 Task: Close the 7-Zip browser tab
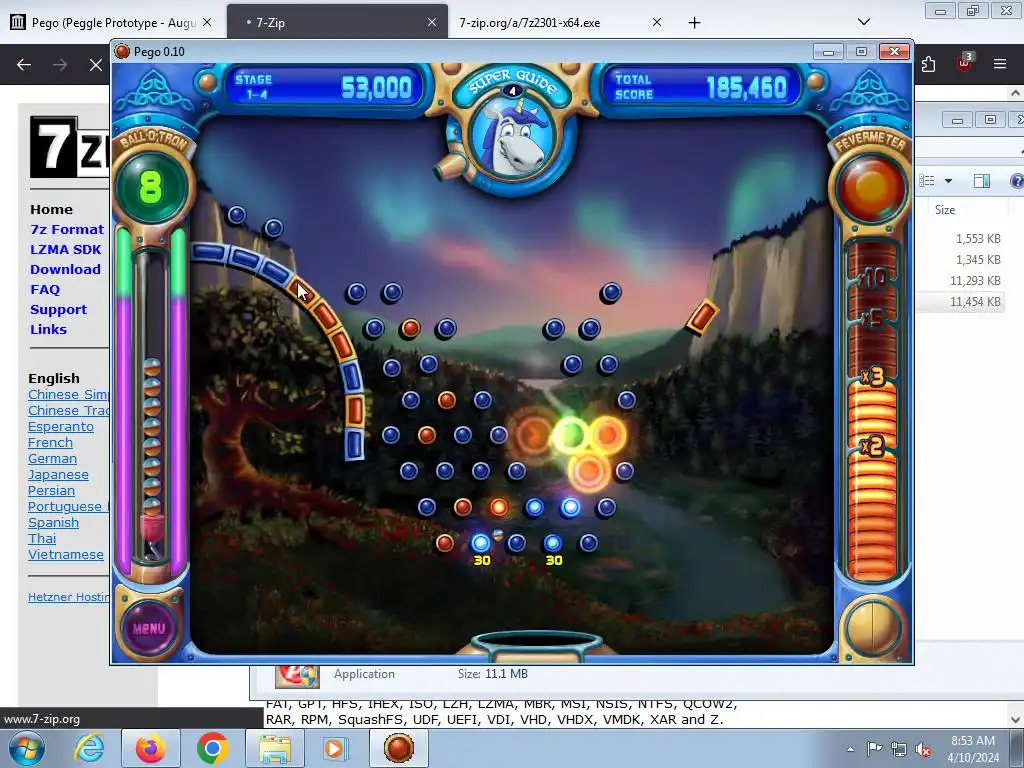(432, 22)
